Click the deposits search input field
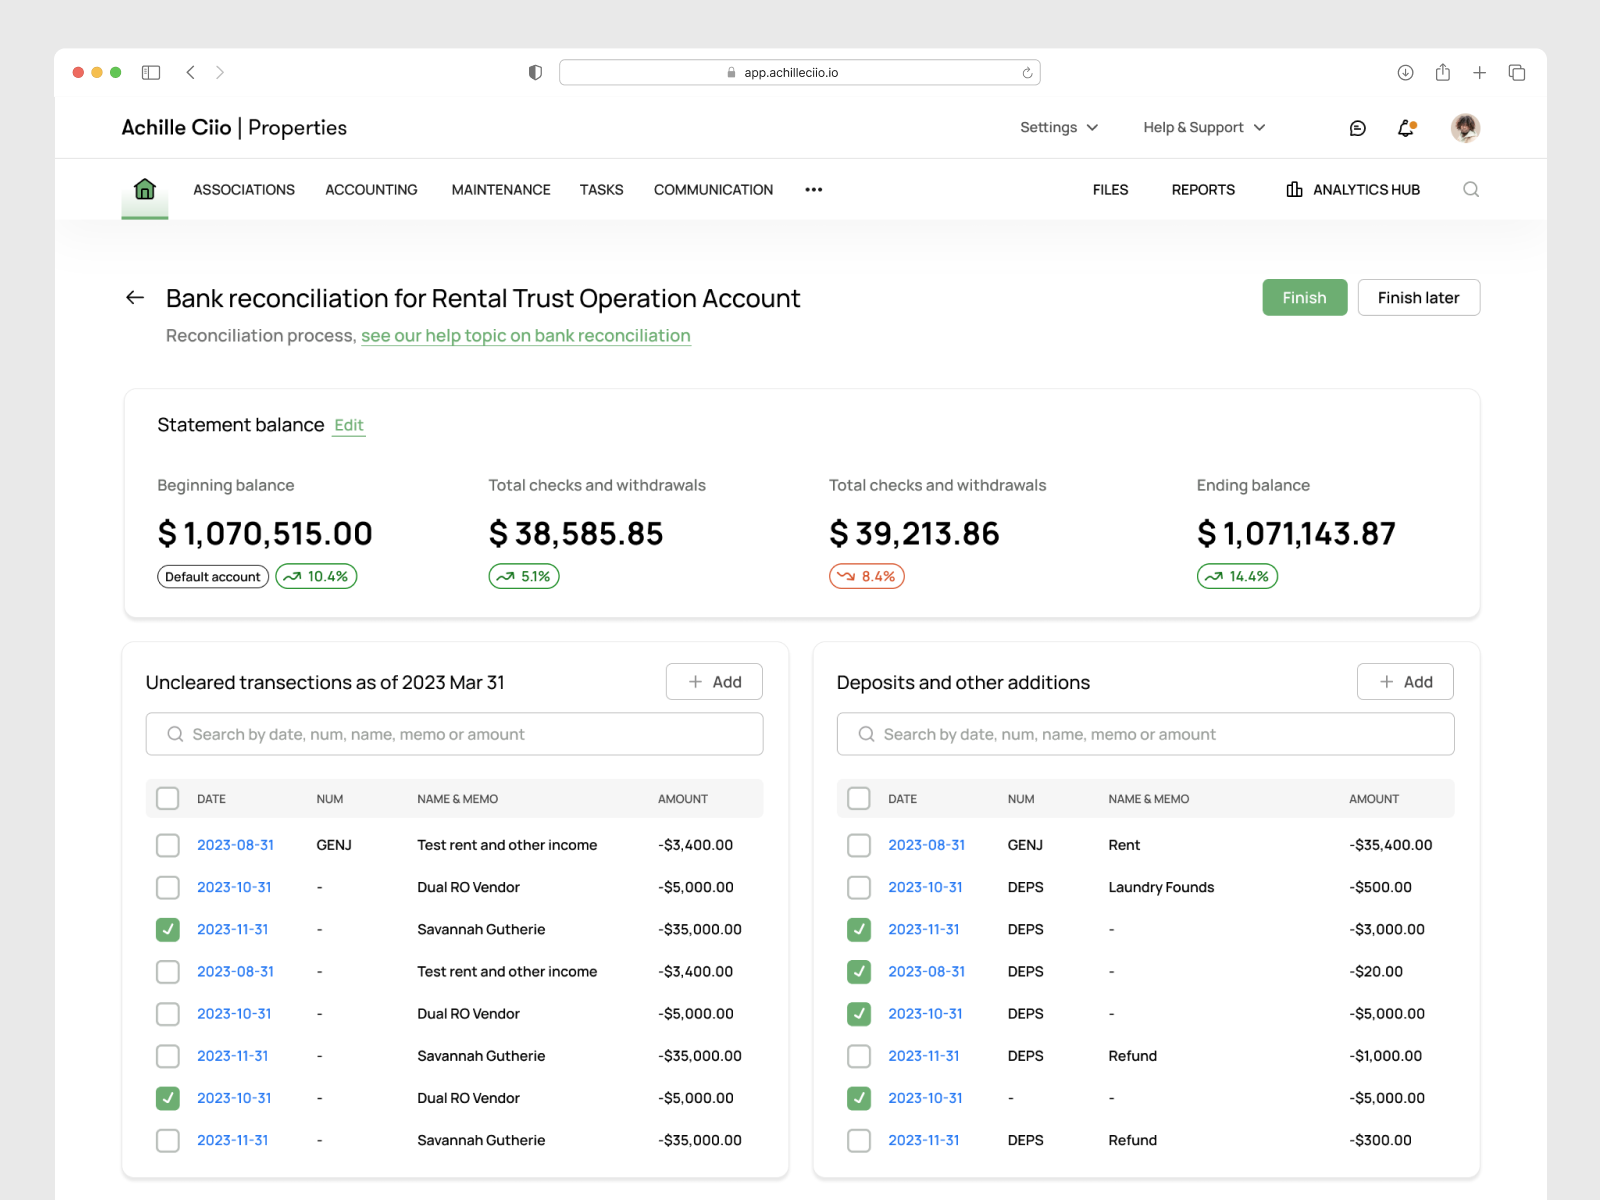 point(1145,733)
